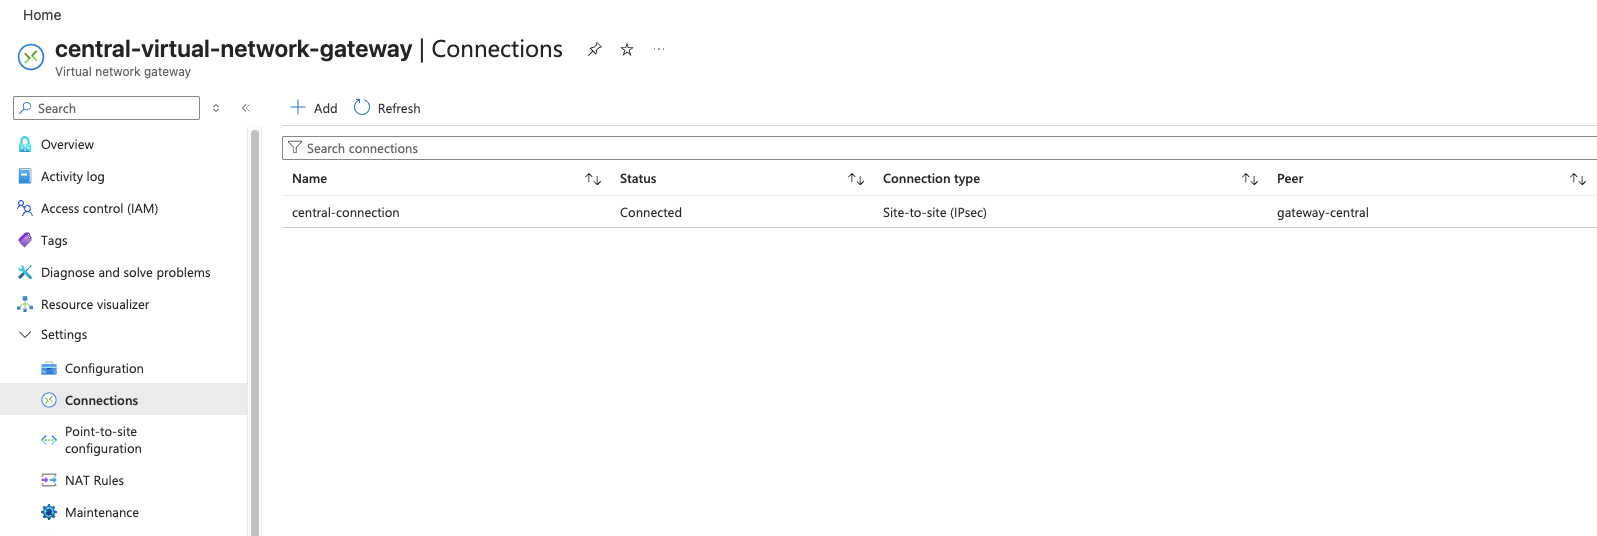Open the Activity log page
This screenshot has width=1597, height=536.
[x=72, y=177]
